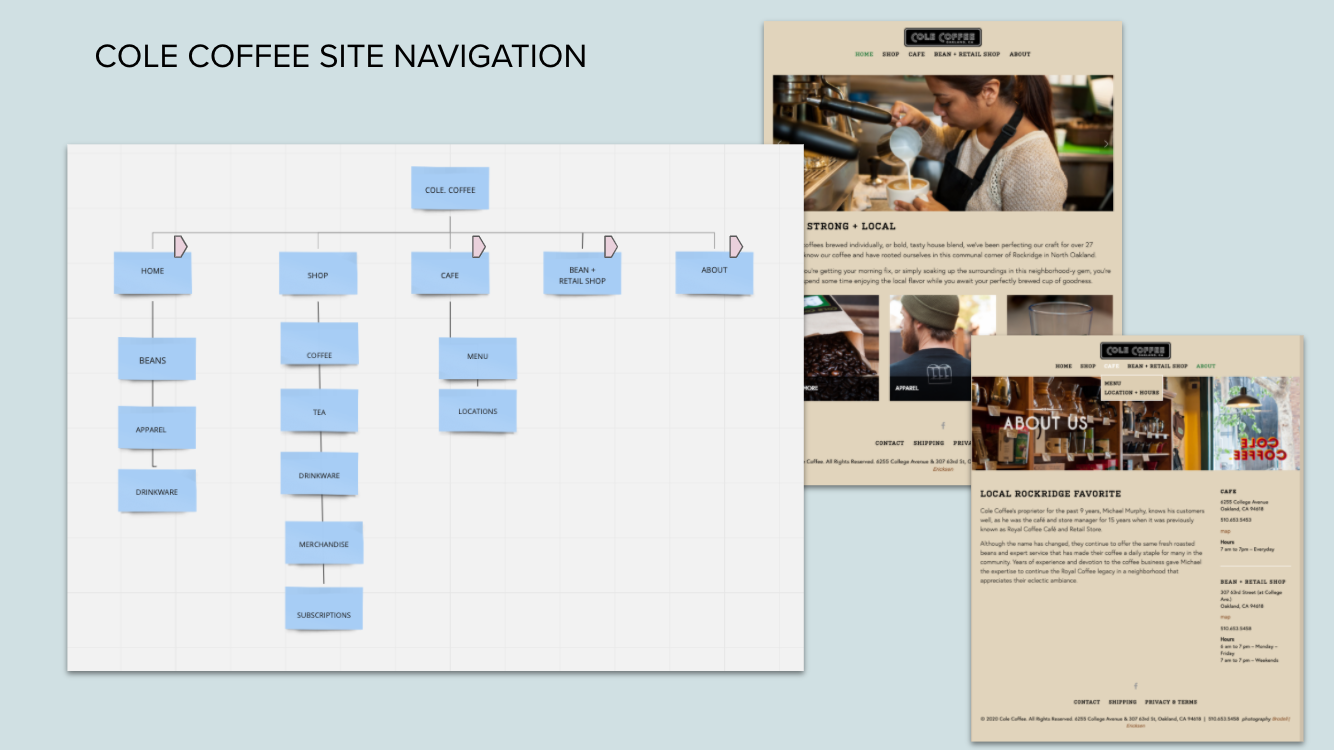Select the COFFEE note under SHOP
This screenshot has height=750, width=1334.
[x=319, y=343]
